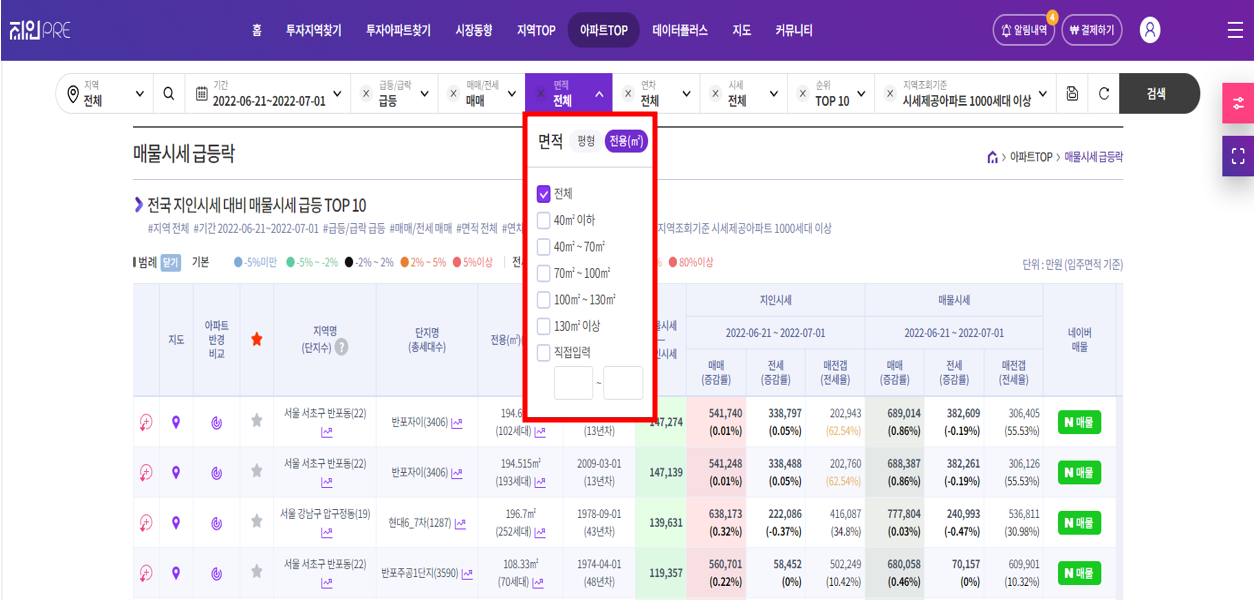Favorite the 현대6_7차 row with star icon
This screenshot has height=613, width=1255.
tap(257, 522)
